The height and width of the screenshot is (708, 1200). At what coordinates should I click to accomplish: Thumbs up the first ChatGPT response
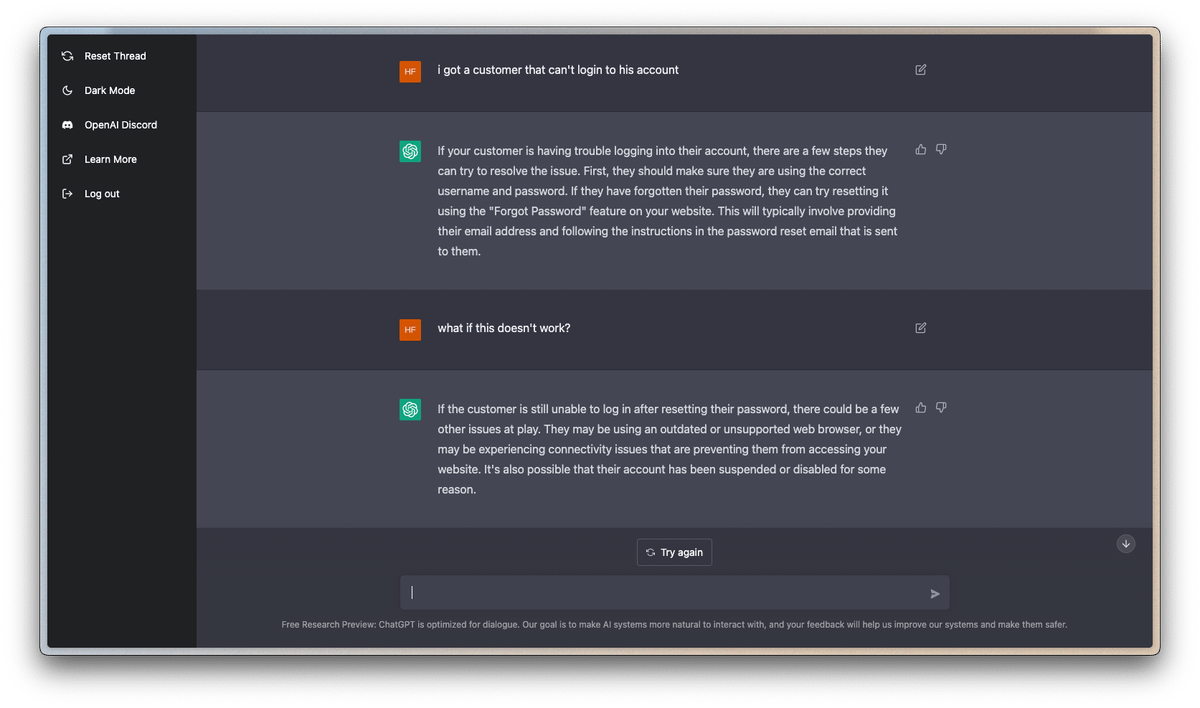[921, 150]
